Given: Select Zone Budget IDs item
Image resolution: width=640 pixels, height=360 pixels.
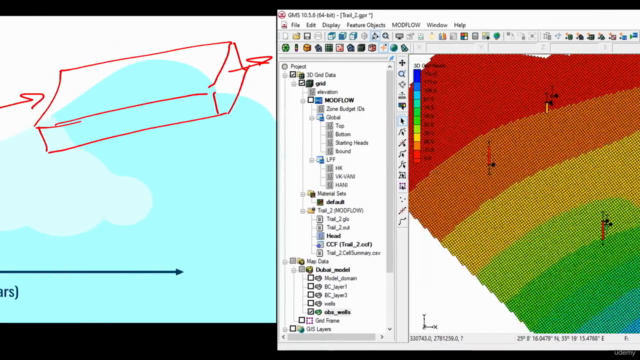Looking at the screenshot, I should (x=345, y=109).
